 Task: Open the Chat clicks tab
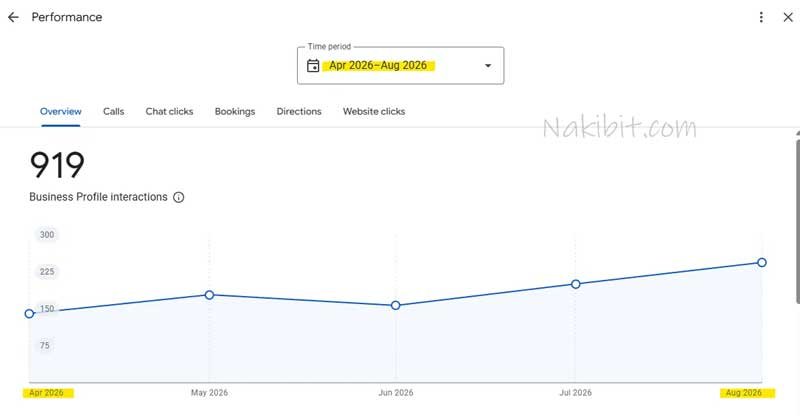coord(169,111)
